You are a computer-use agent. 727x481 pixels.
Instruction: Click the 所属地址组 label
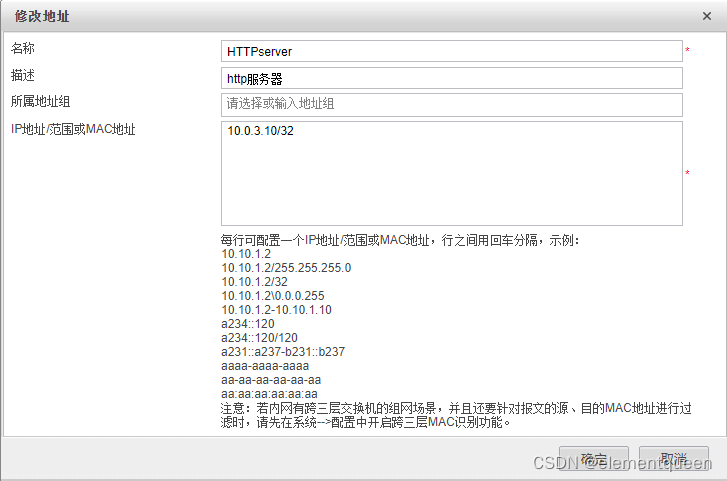point(40,102)
